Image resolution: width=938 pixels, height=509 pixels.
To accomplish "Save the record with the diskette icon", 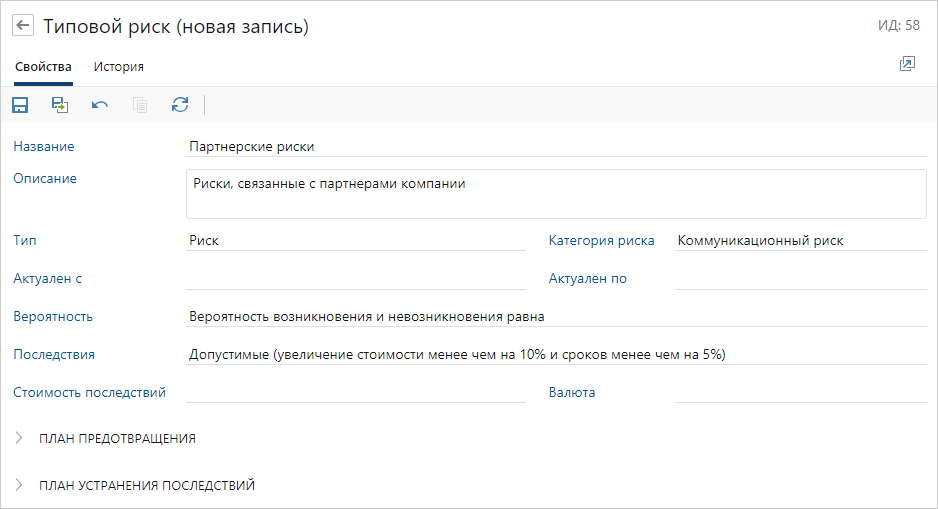I will (x=20, y=105).
